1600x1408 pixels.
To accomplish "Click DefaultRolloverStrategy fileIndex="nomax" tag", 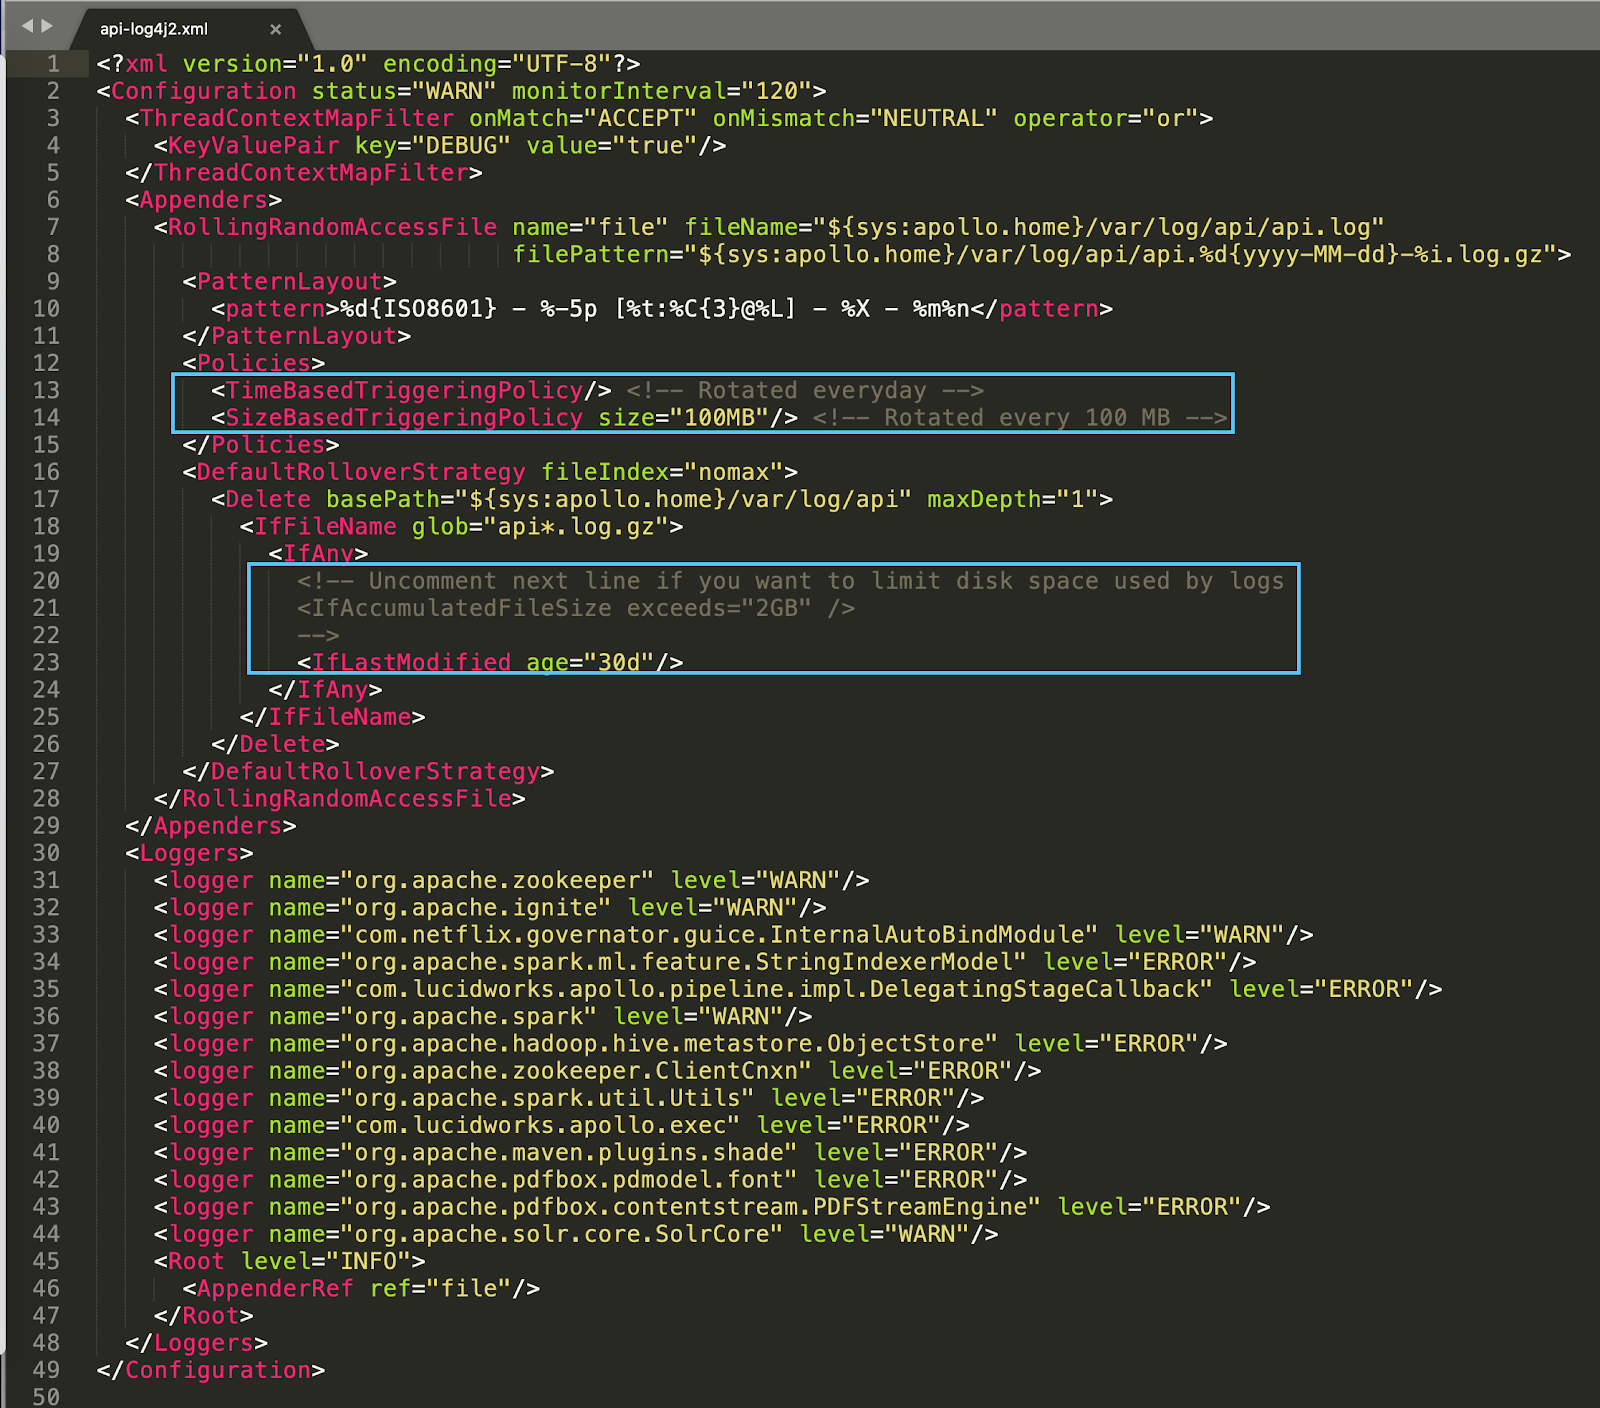I will point(490,472).
